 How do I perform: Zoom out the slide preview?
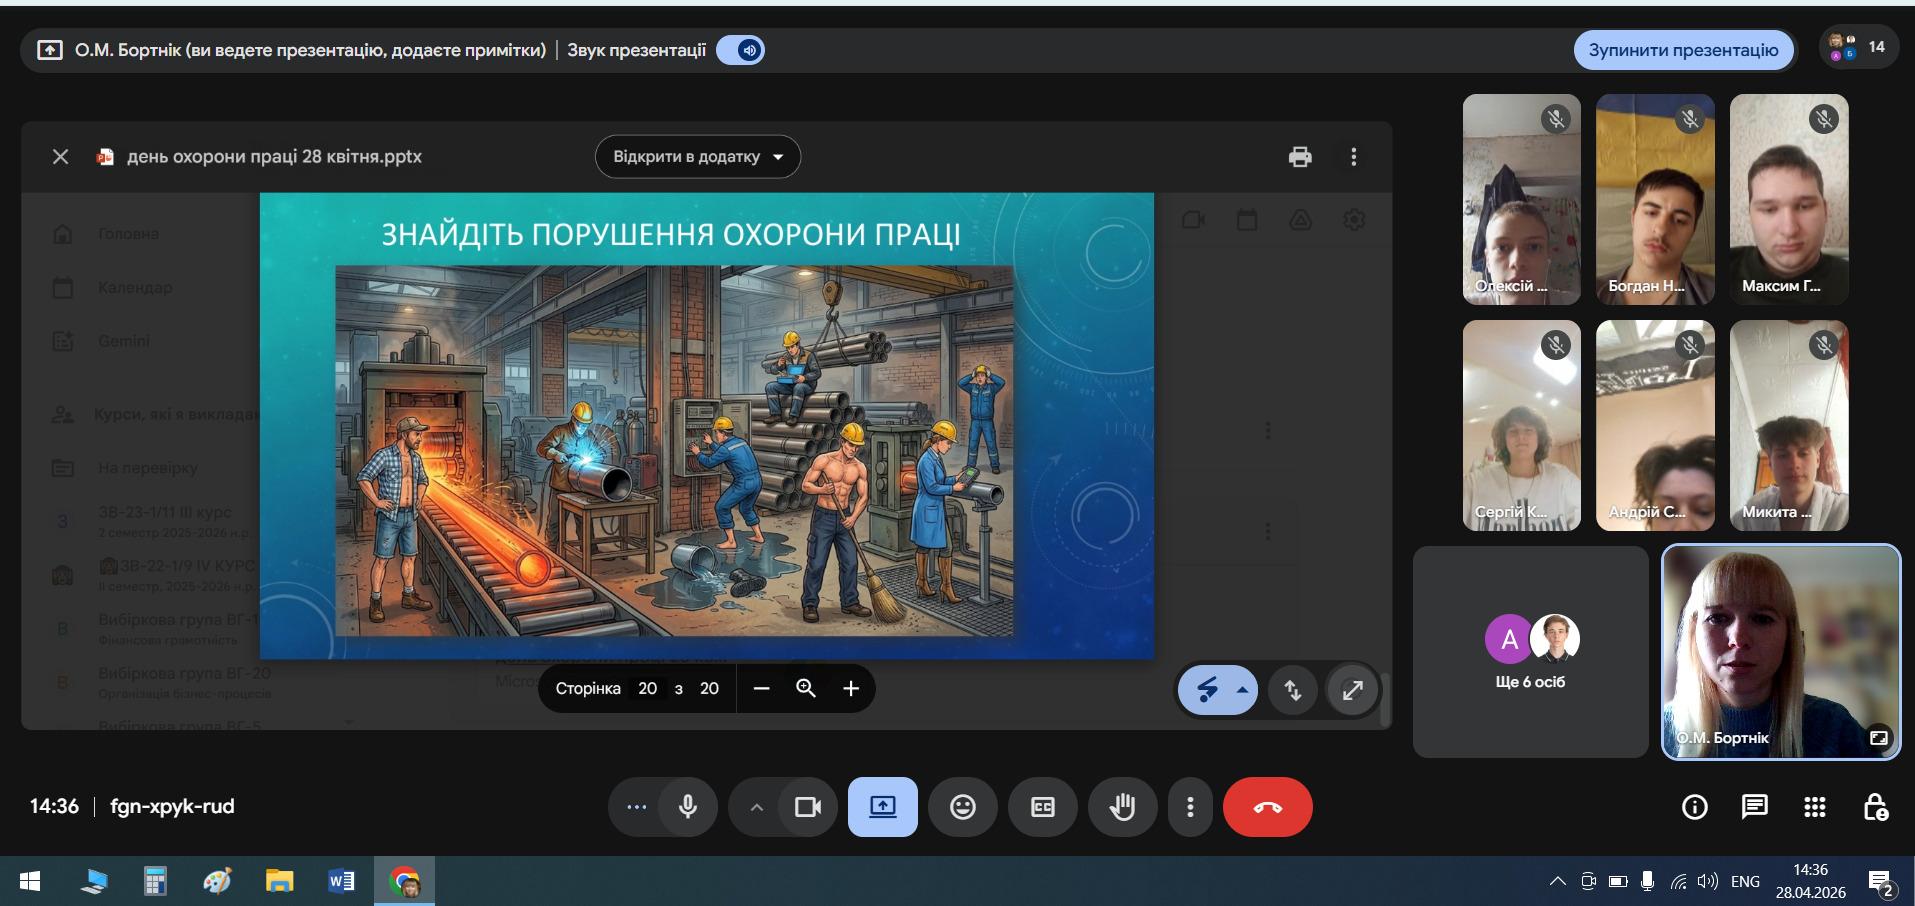coord(761,688)
